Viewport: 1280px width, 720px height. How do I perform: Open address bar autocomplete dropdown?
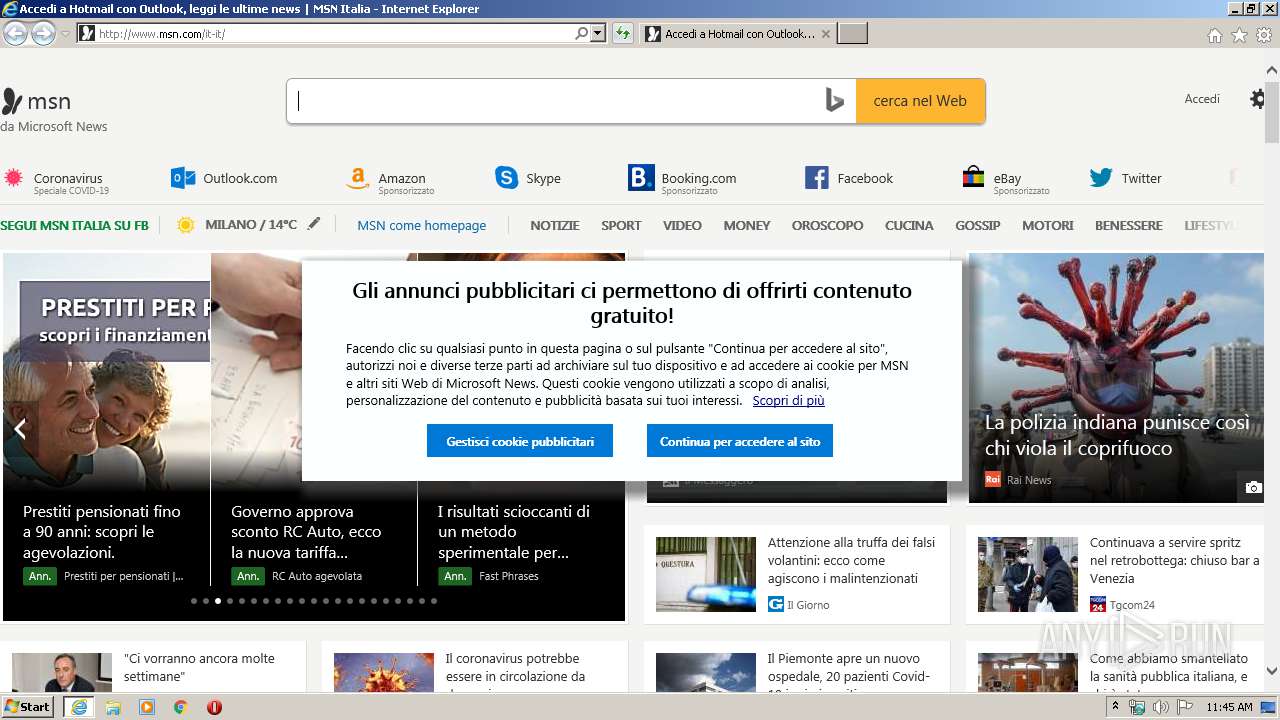click(x=598, y=33)
